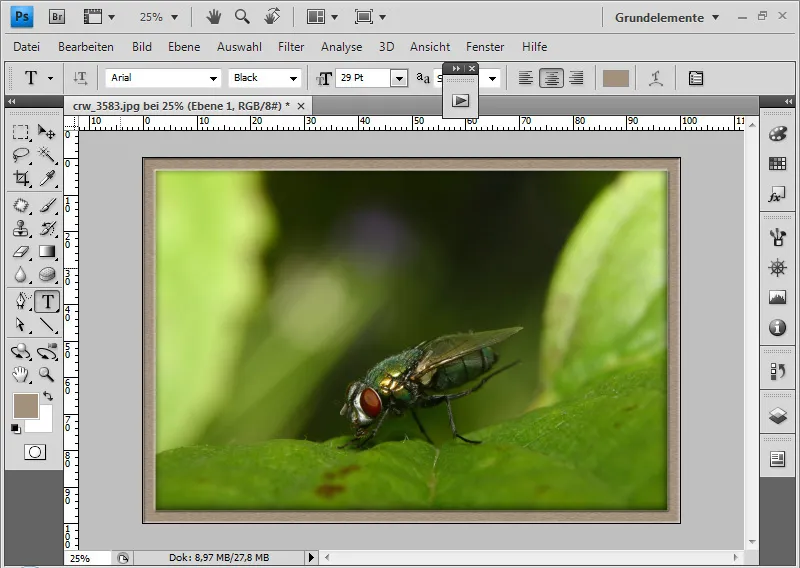Select the Eraser tool

point(20,252)
